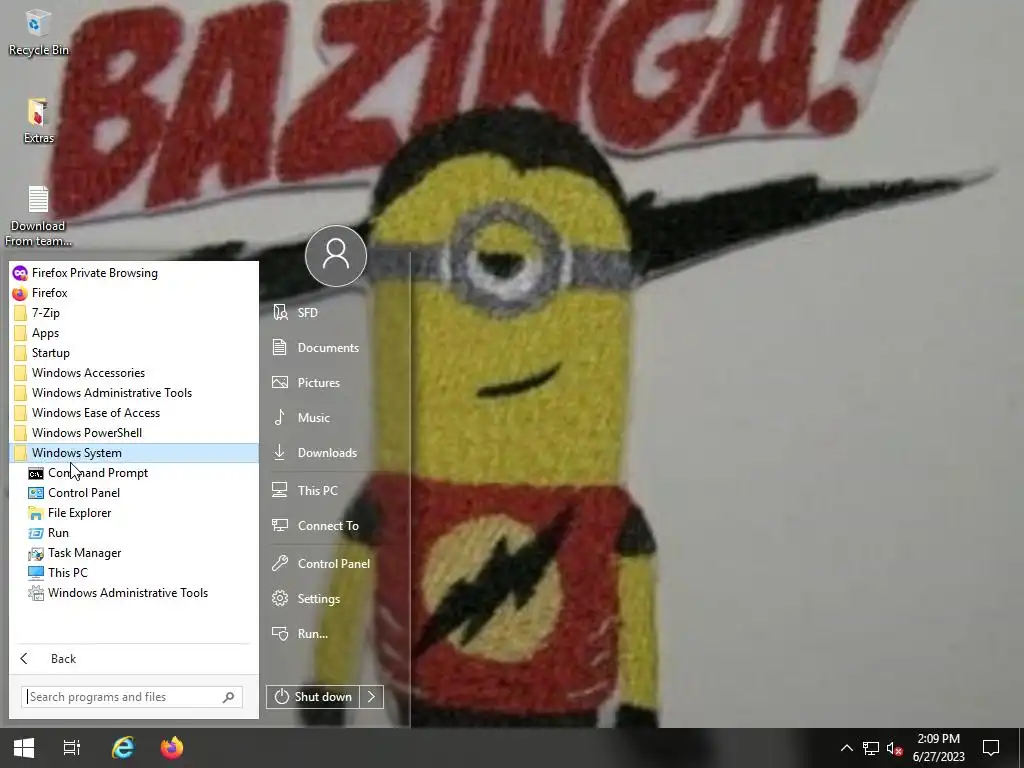Open Windows Administrative Tools shortcut with gear icon

[x=134, y=593]
